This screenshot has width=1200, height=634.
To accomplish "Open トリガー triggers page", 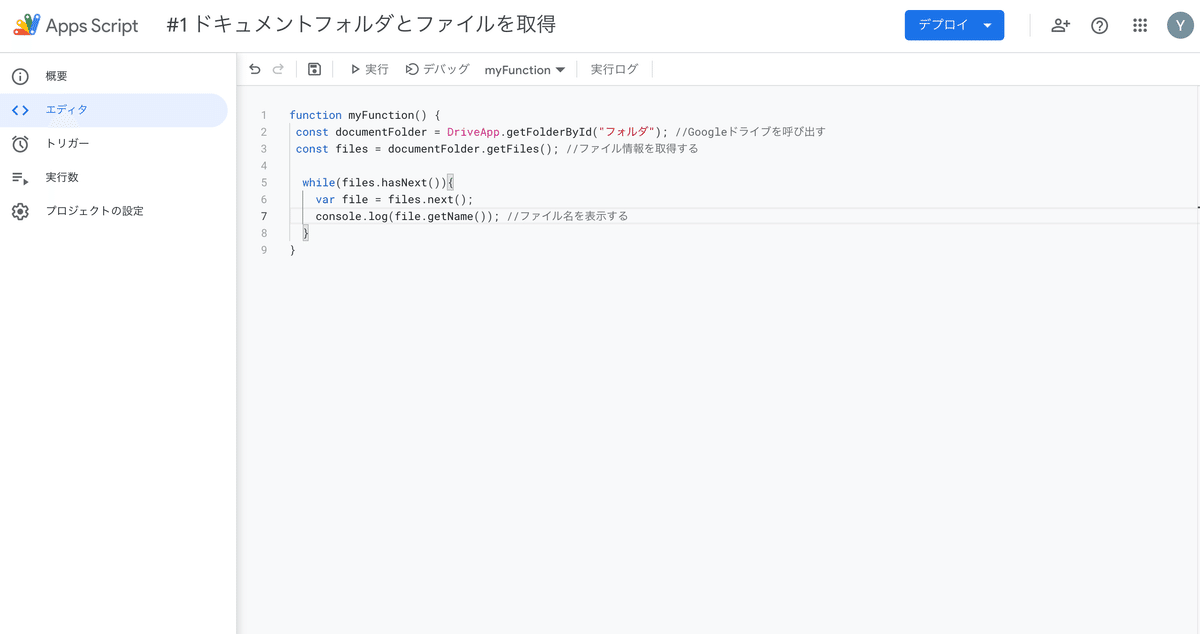I will click(67, 144).
